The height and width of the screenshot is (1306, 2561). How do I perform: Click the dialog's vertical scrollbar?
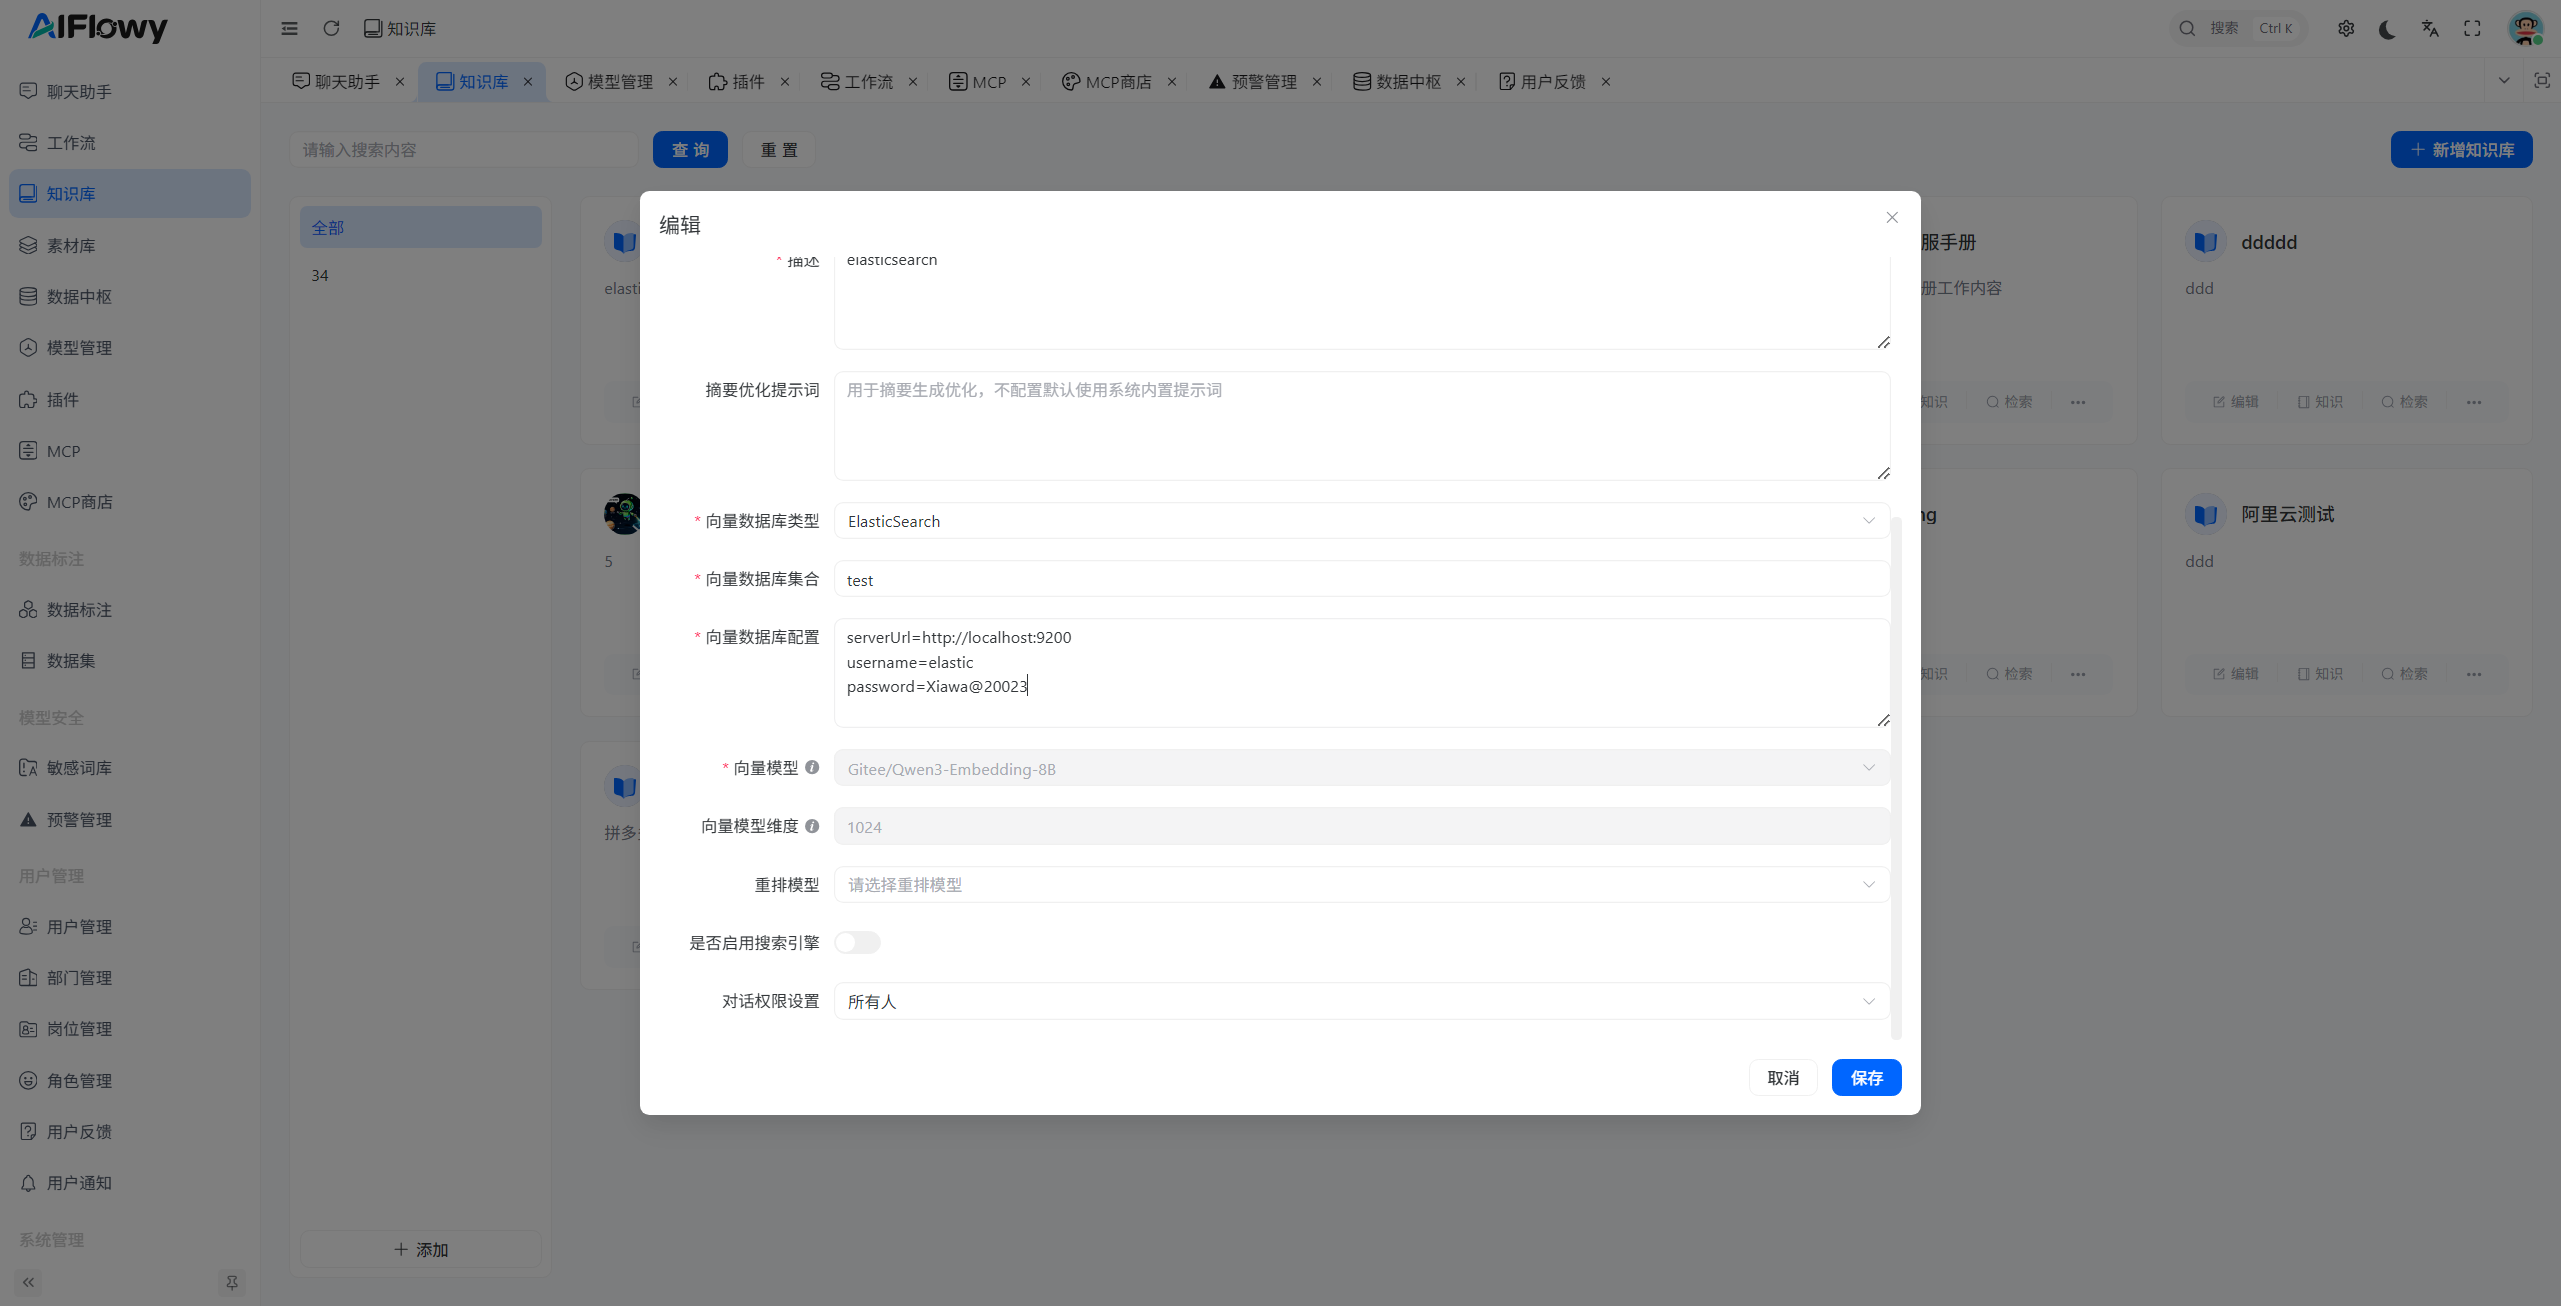coord(1895,780)
